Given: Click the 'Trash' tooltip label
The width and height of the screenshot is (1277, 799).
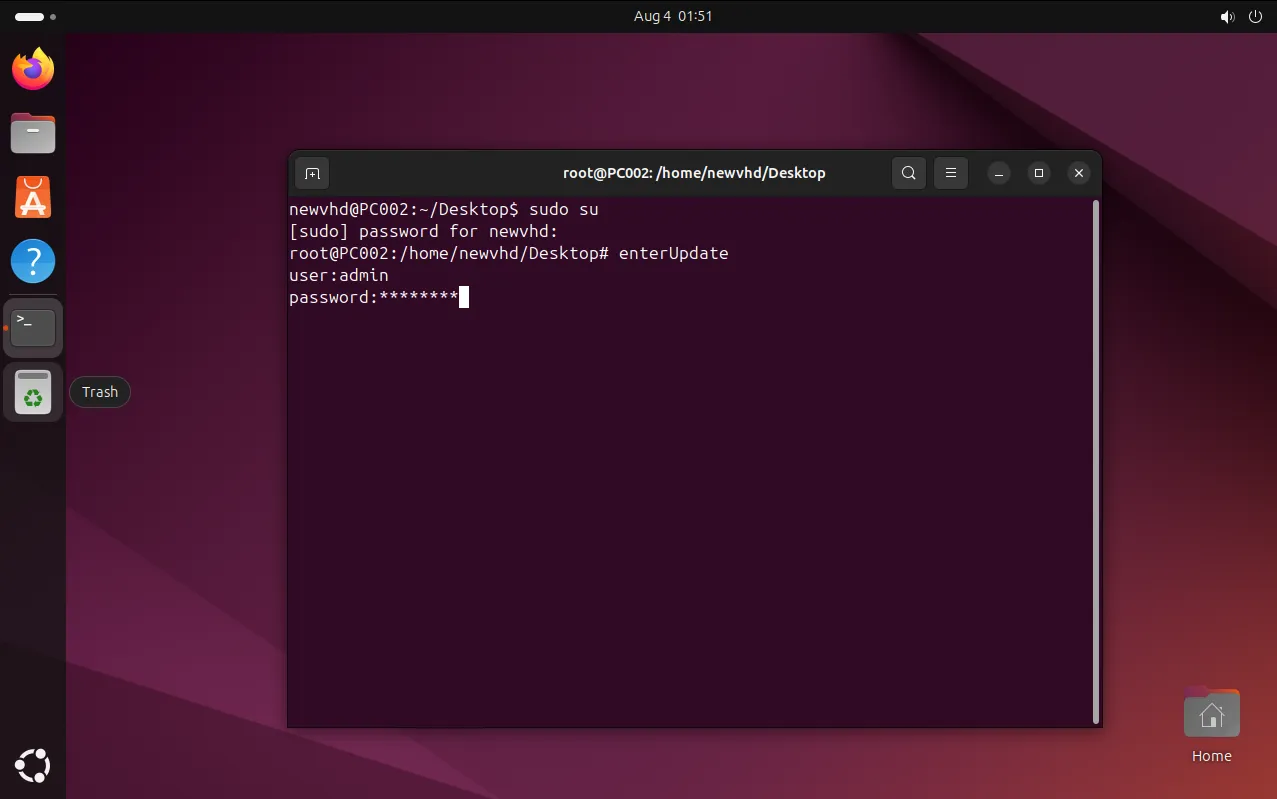Looking at the screenshot, I should click(100, 392).
